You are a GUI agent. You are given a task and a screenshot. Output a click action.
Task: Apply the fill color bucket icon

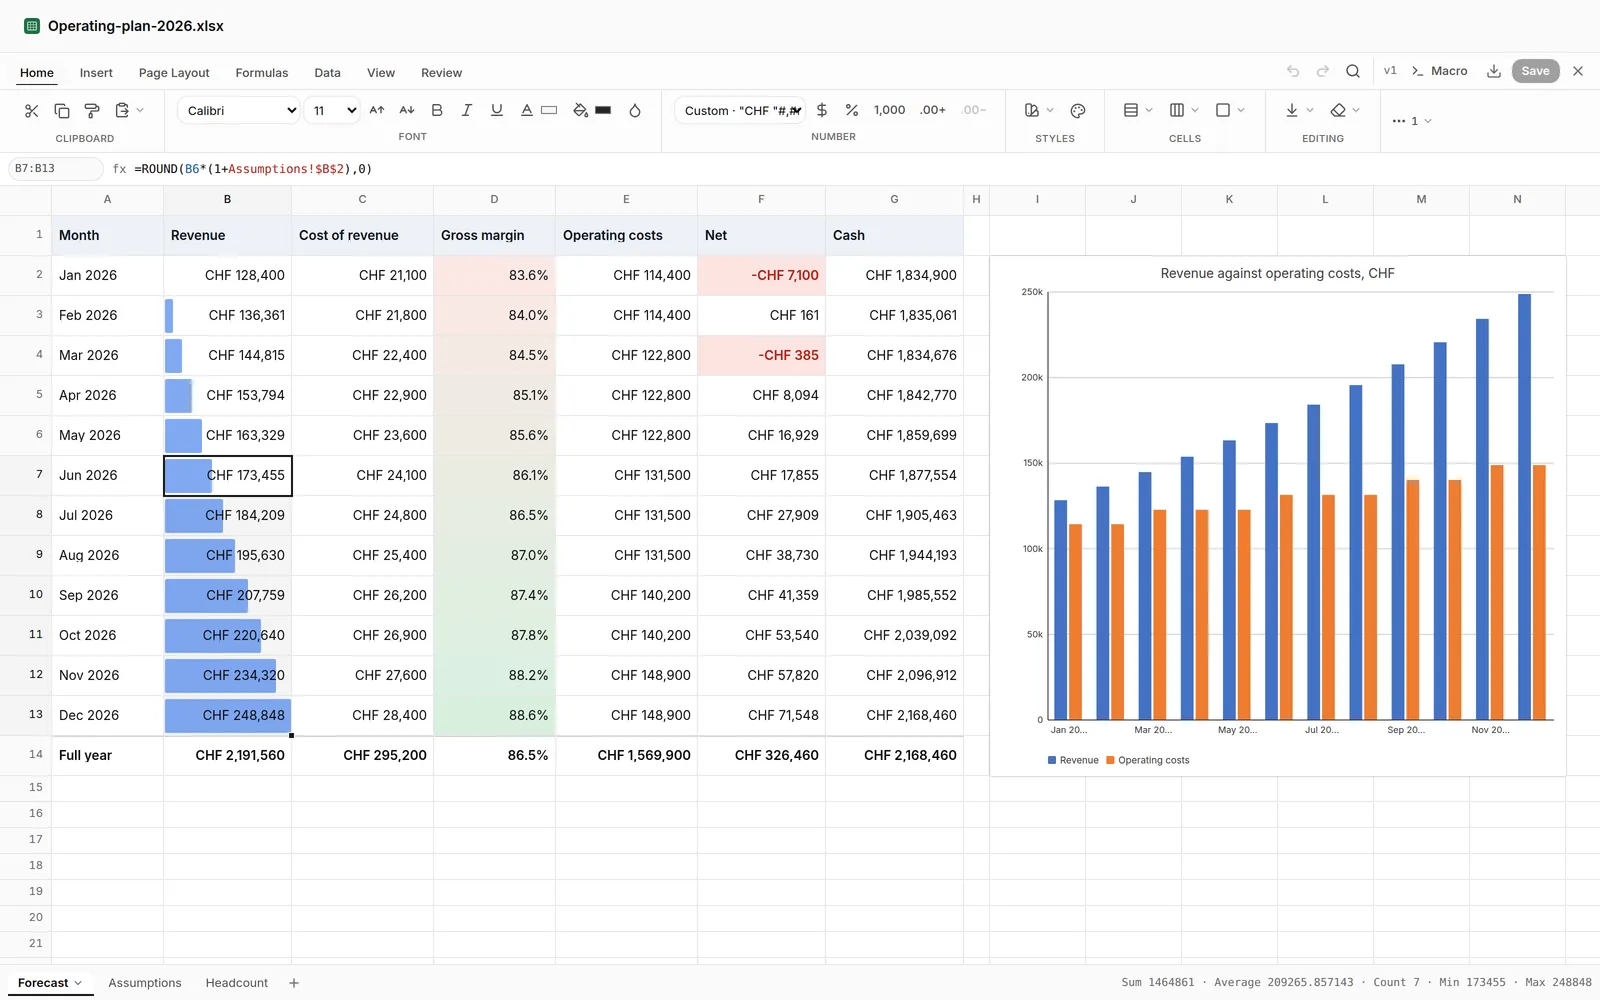pyautogui.click(x=581, y=111)
